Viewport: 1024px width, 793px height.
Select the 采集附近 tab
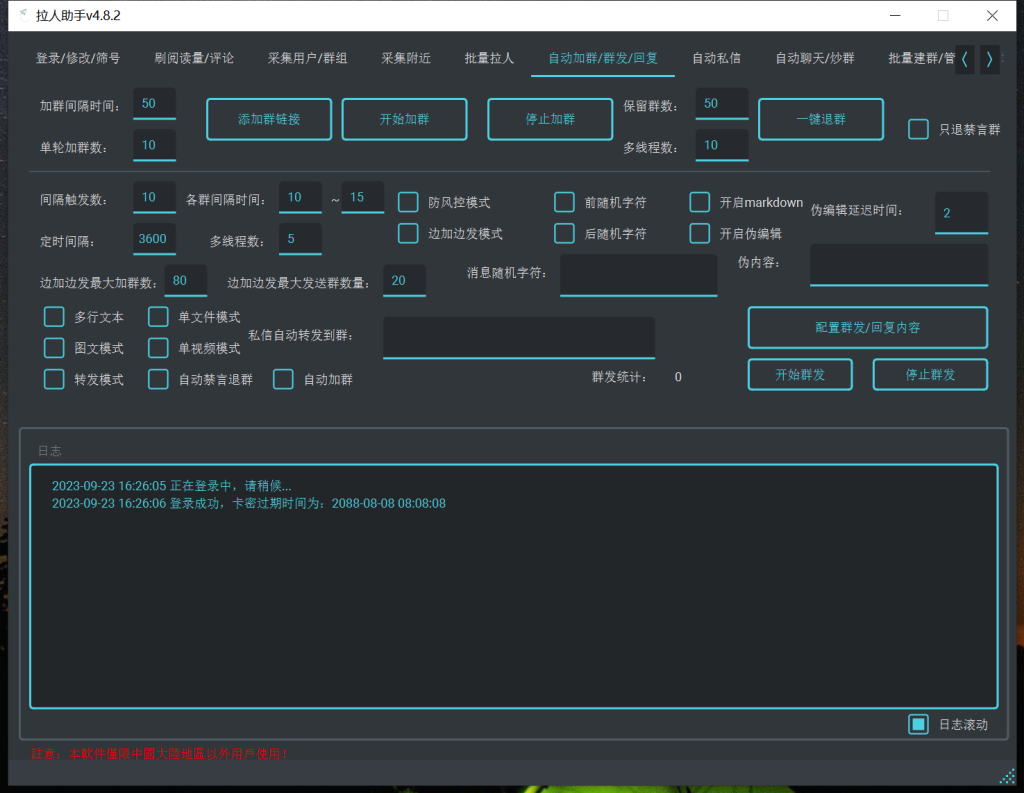tap(406, 58)
